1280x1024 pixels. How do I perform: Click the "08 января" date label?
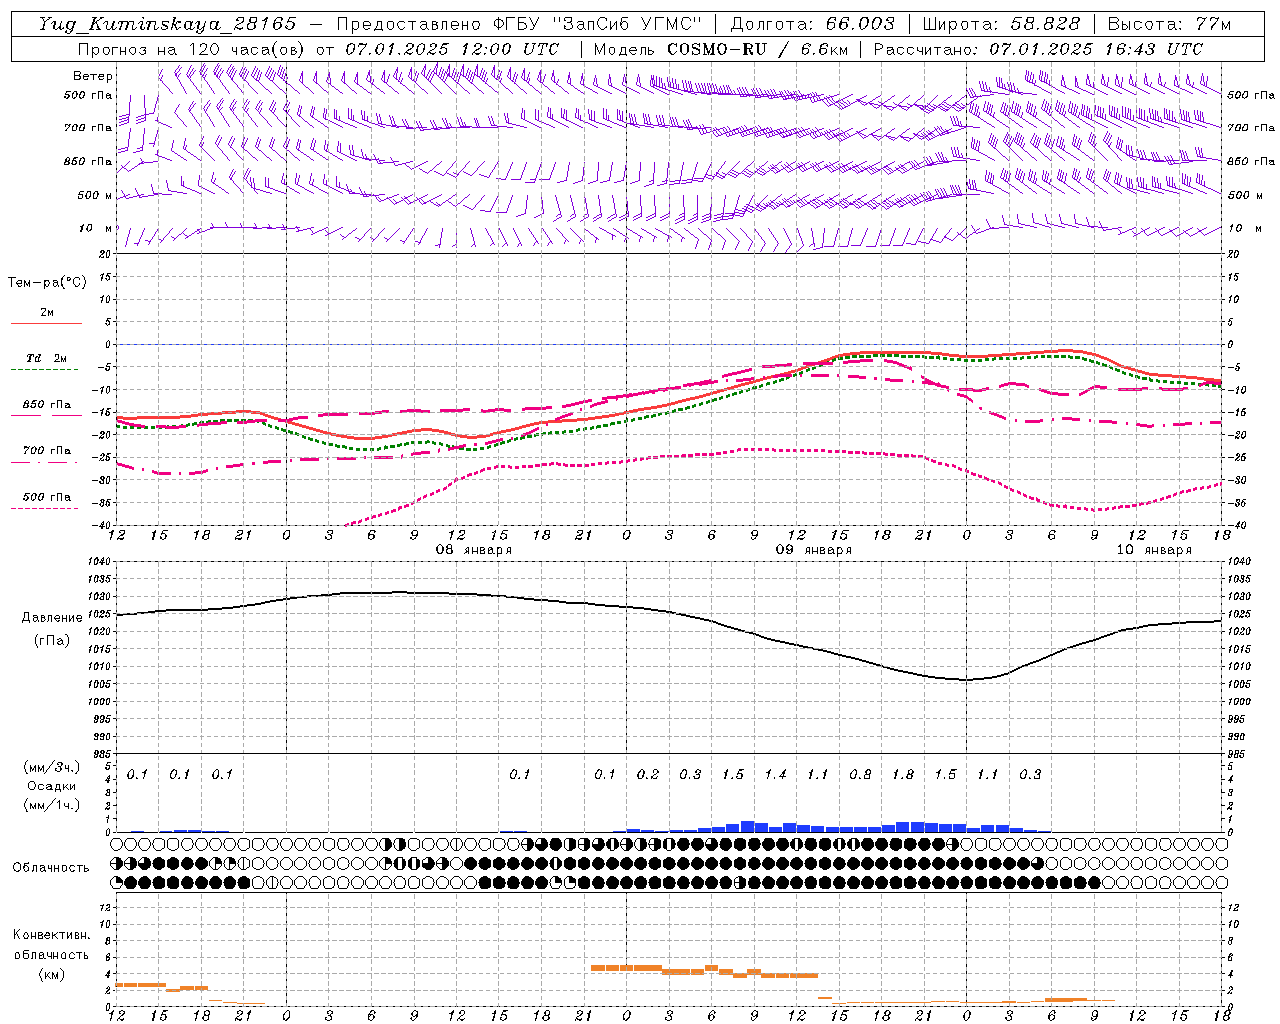click(473, 550)
